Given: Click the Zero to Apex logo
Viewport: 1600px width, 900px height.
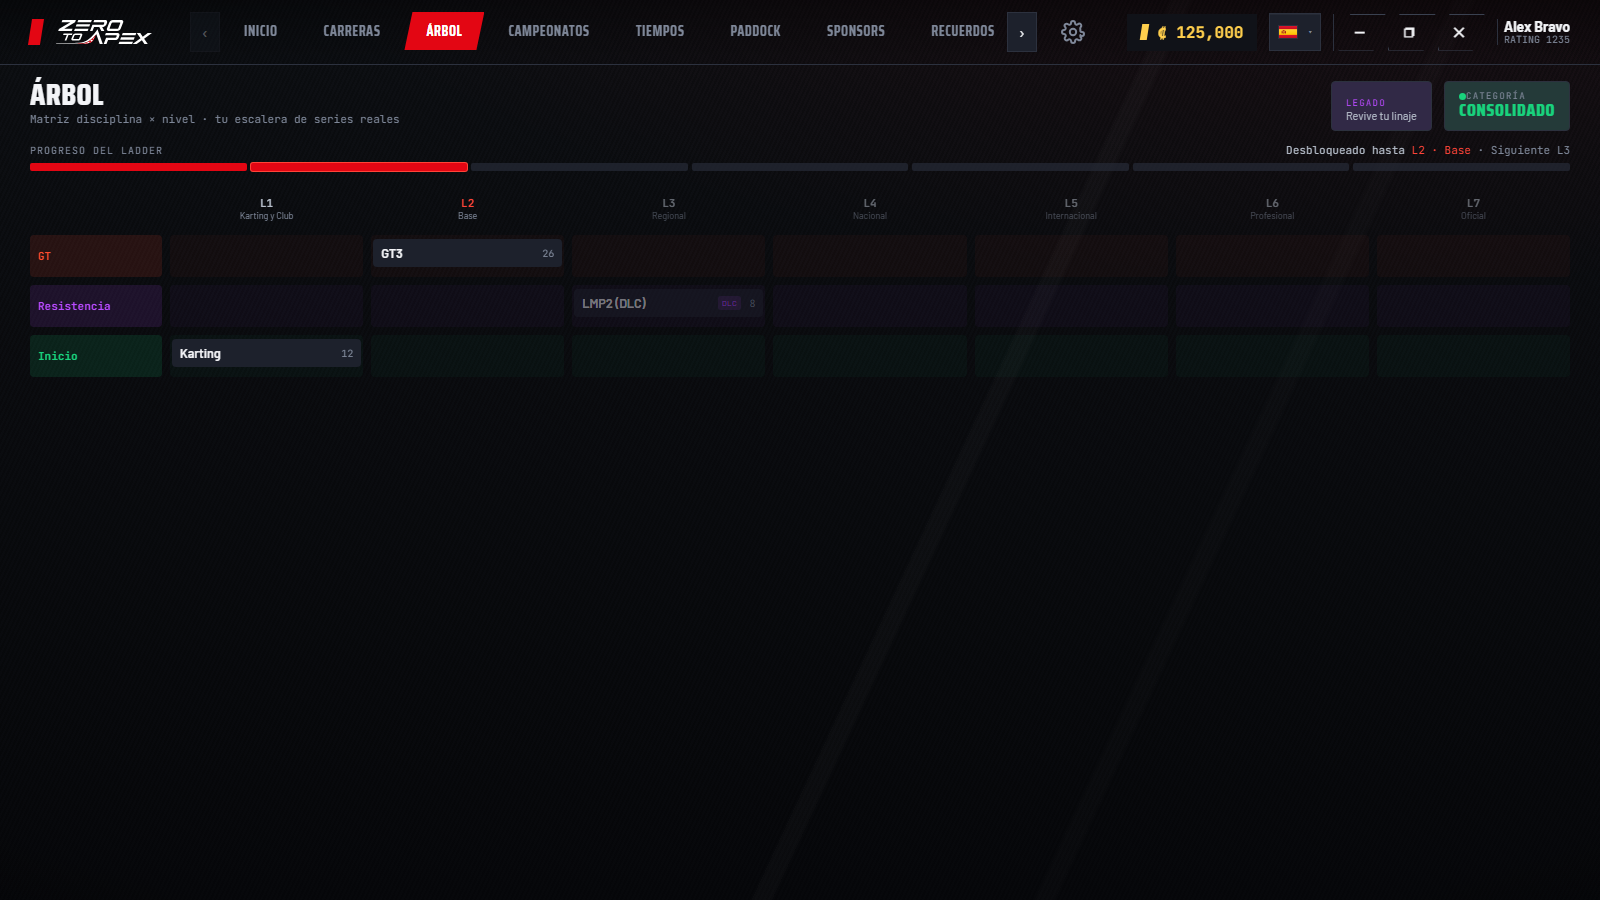Looking at the screenshot, I should (90, 32).
